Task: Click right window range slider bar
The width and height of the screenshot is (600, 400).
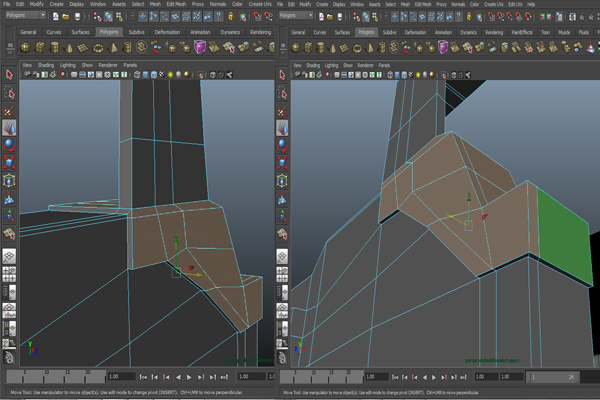Action: (553, 377)
